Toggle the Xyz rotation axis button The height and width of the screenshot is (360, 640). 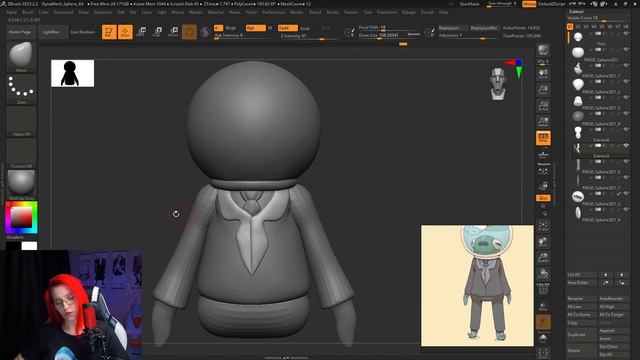(543, 198)
